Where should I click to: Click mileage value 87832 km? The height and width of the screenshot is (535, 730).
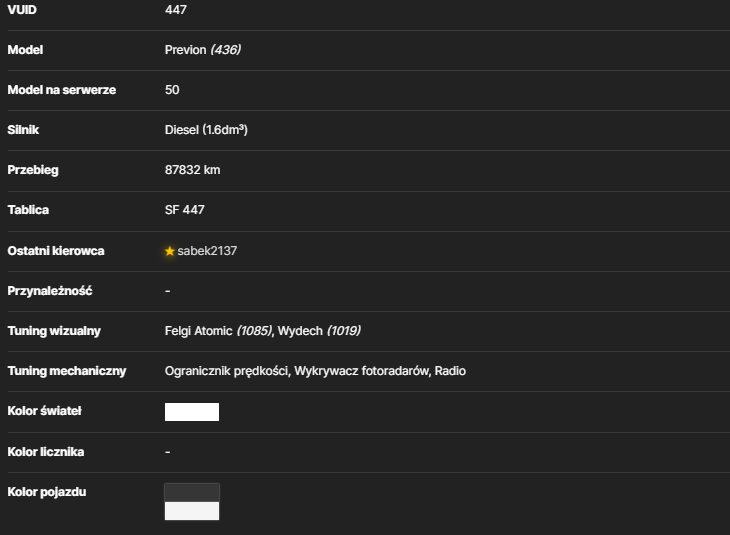coord(192,170)
